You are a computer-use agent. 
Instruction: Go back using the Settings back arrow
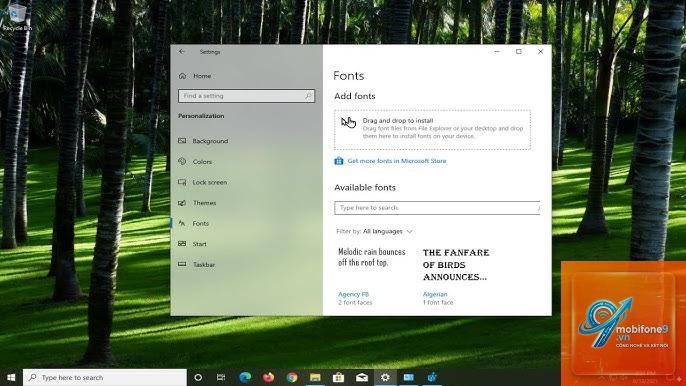tap(182, 52)
